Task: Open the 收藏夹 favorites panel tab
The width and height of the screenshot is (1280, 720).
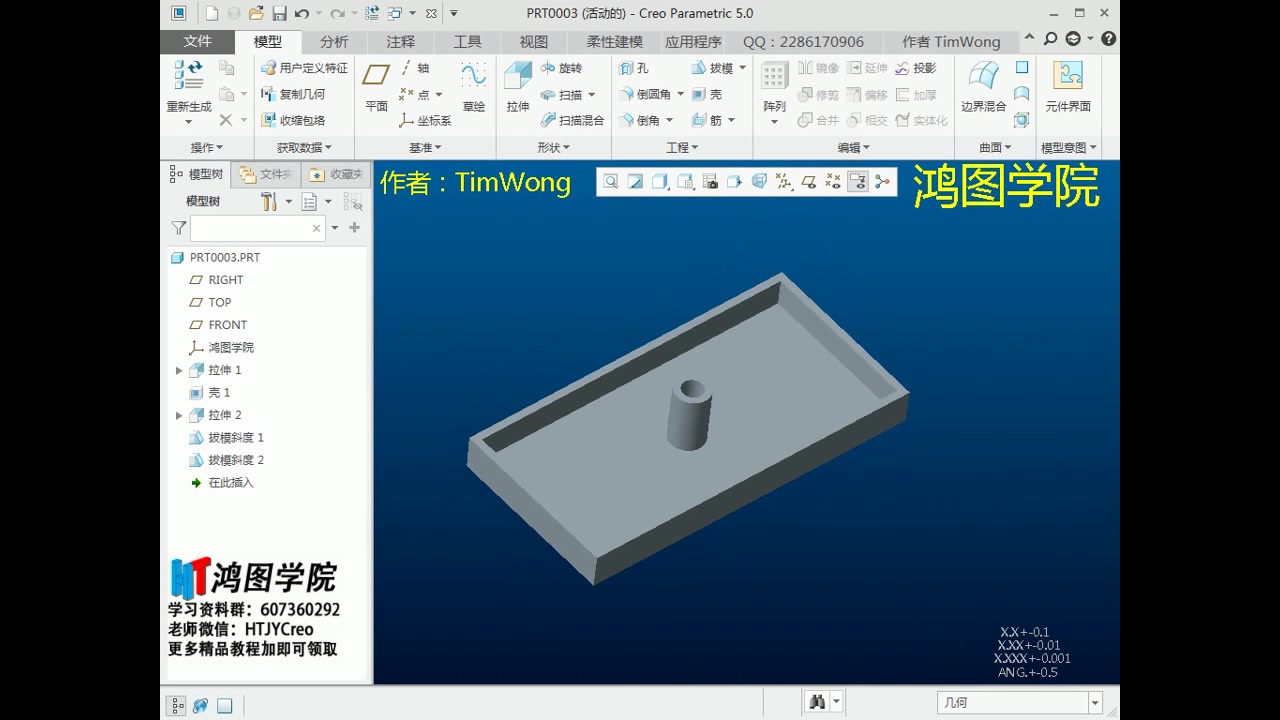Action: (x=336, y=174)
